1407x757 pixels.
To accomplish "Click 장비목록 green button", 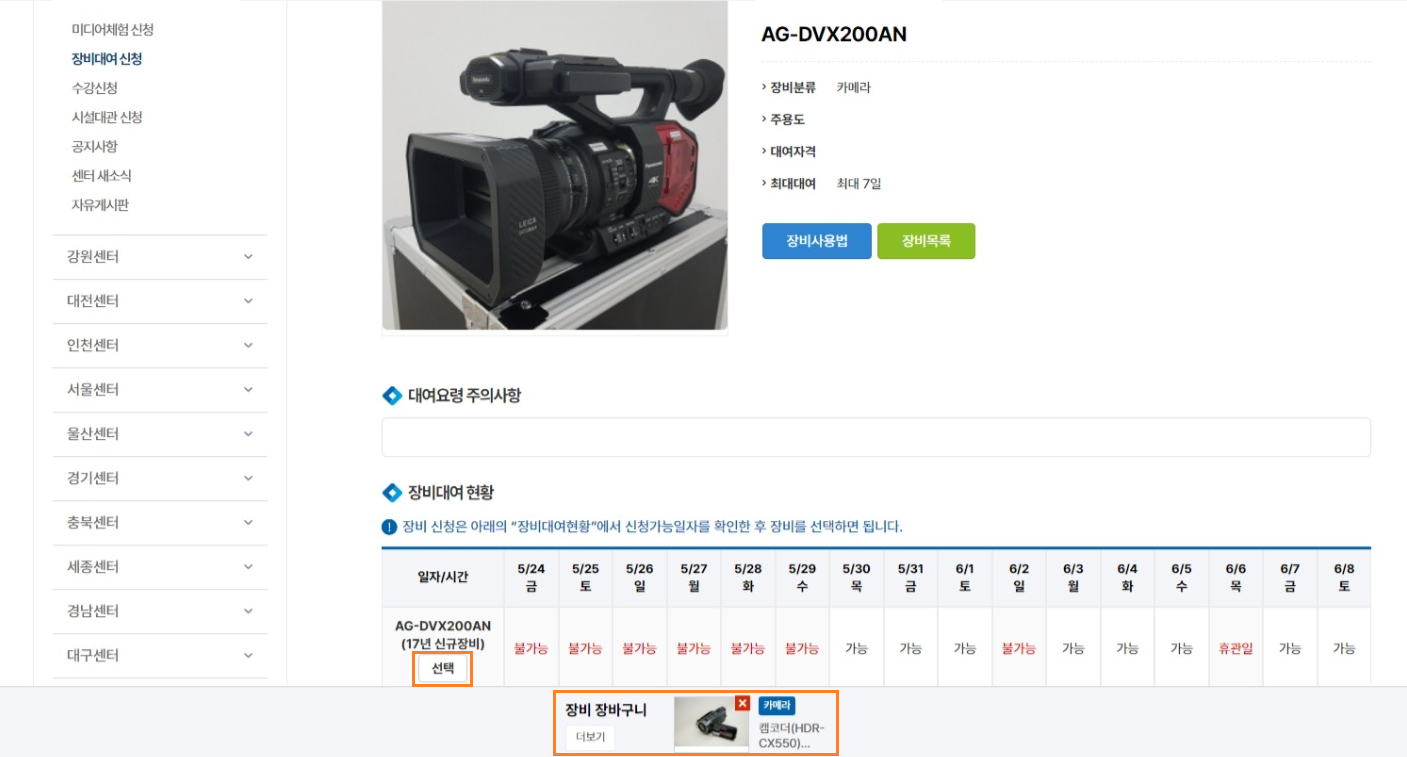I will click(x=926, y=241).
